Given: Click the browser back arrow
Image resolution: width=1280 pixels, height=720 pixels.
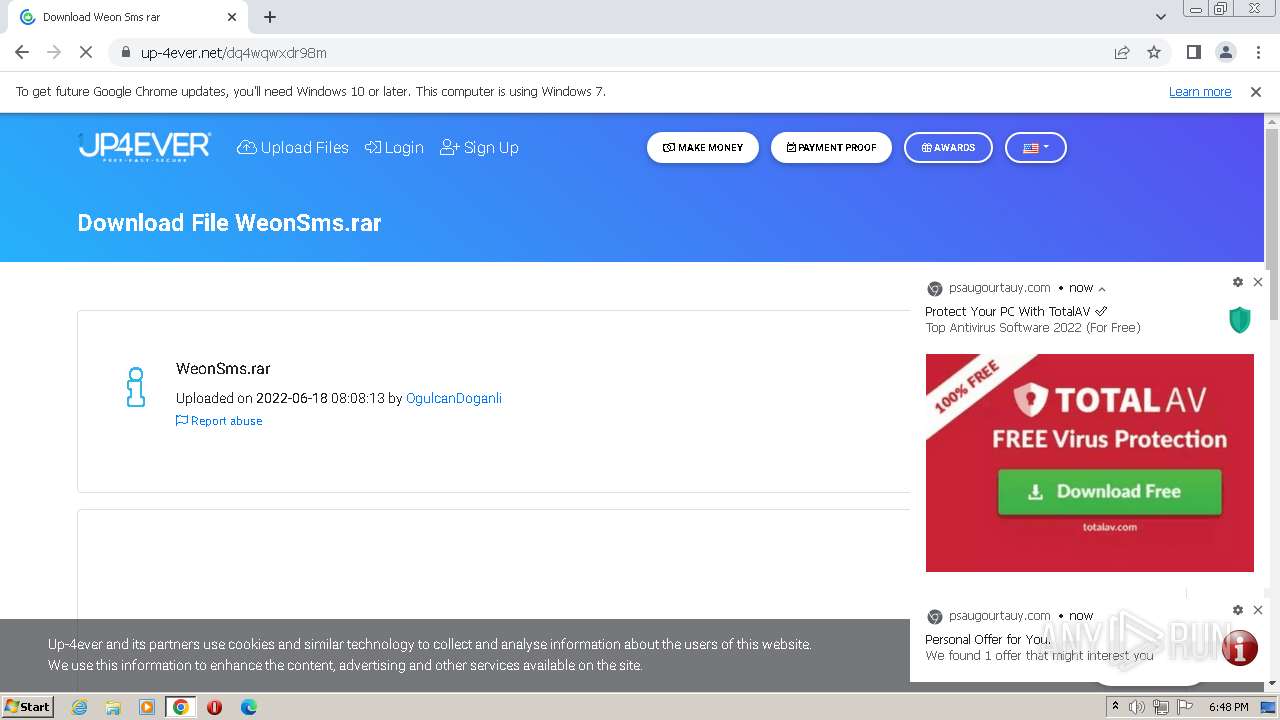Looking at the screenshot, I should coord(22,52).
